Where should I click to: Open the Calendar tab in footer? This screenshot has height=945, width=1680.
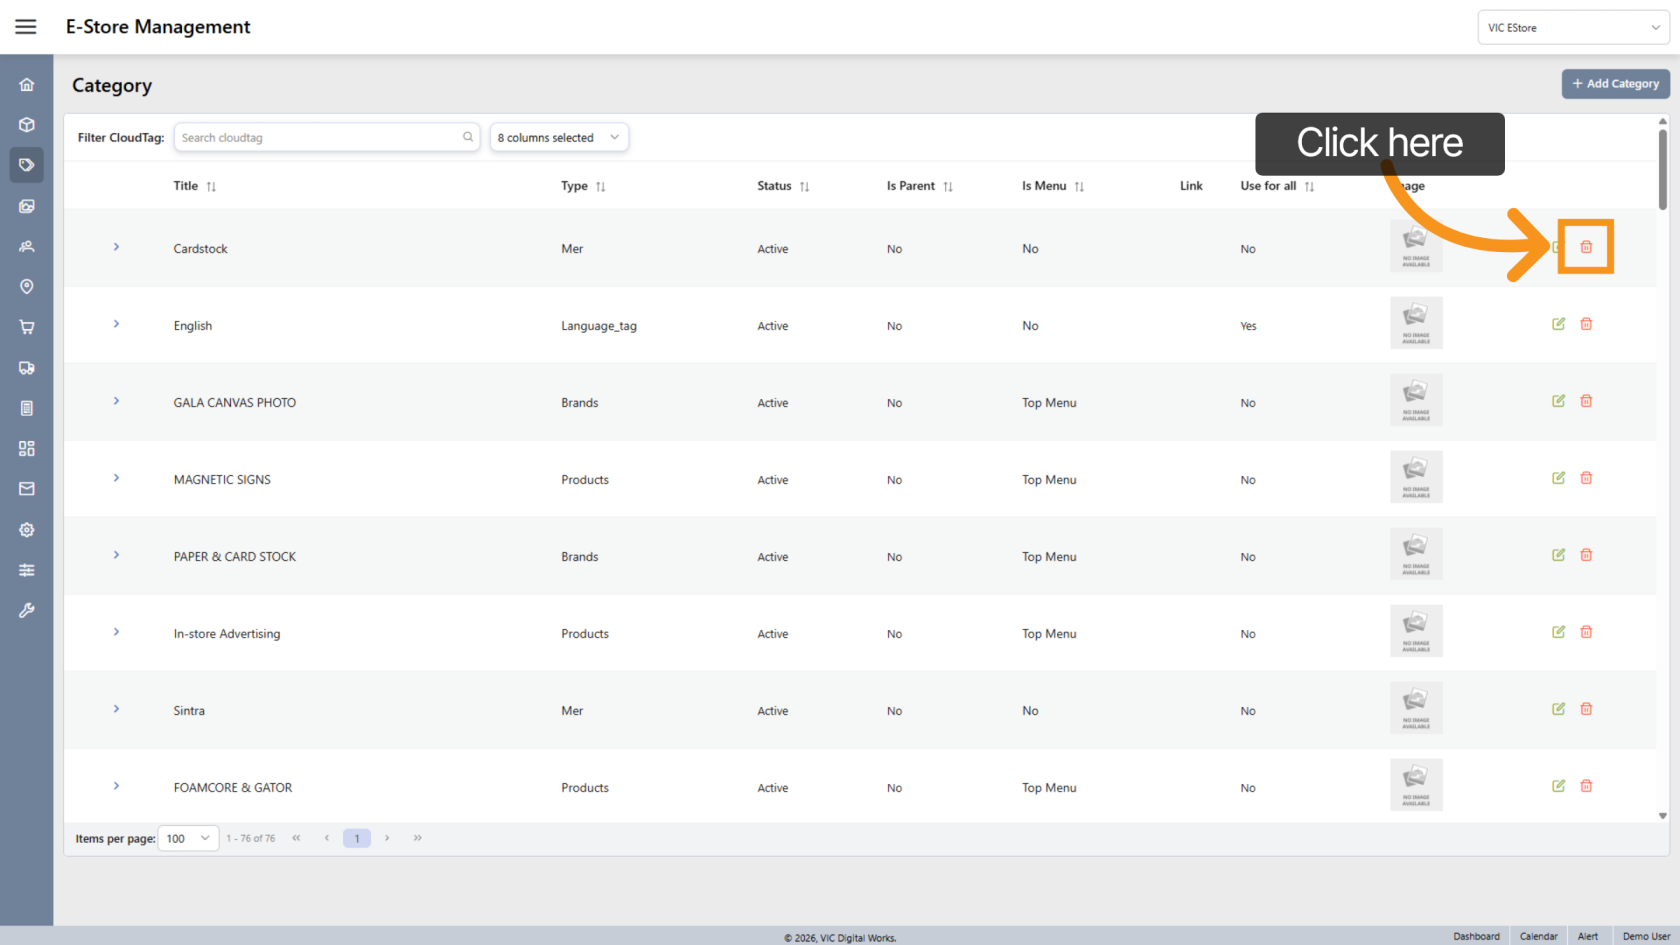tap(1538, 936)
